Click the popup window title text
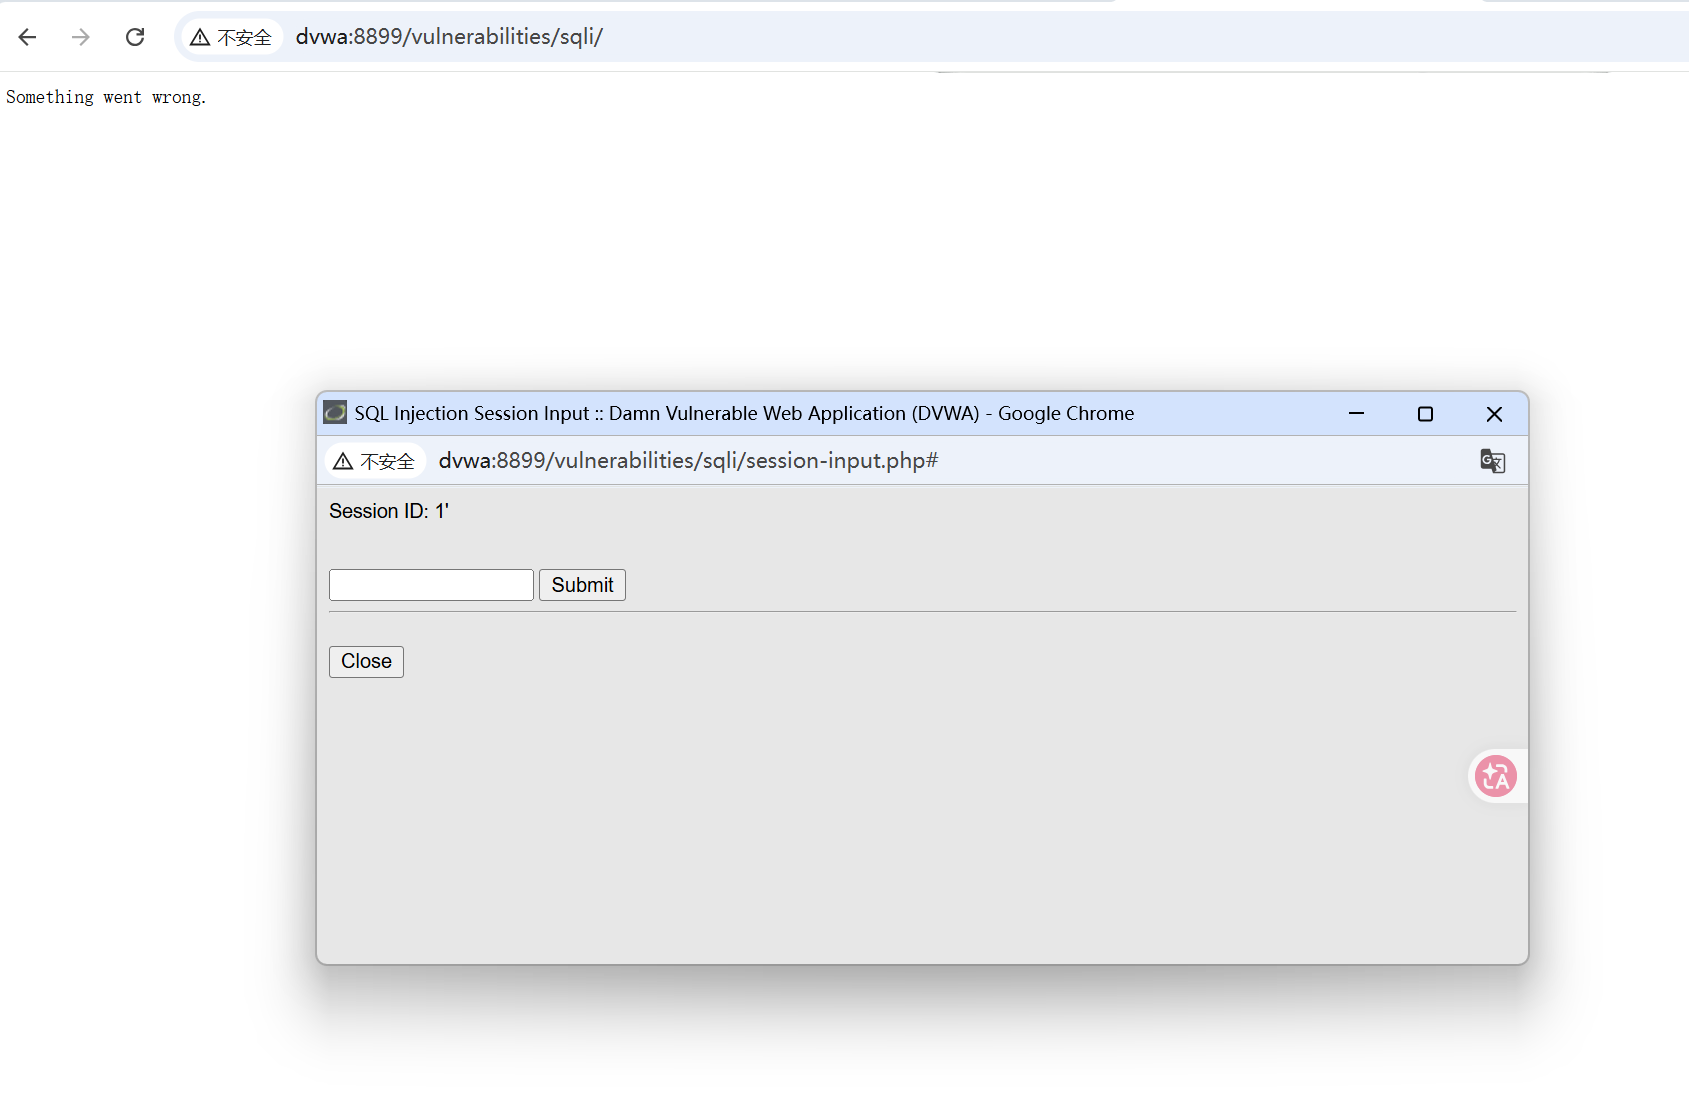This screenshot has width=1689, height=1095. coord(744,413)
